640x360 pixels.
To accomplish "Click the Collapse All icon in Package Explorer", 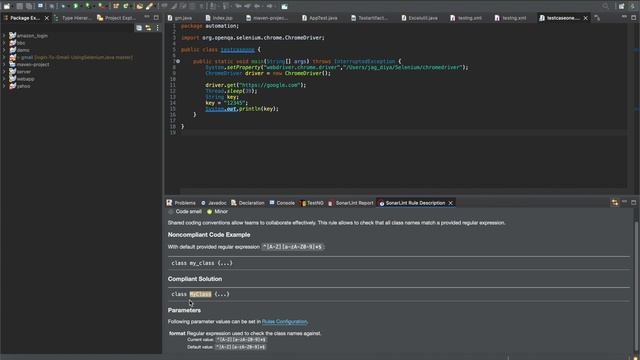I will pyautogui.click(x=139, y=28).
